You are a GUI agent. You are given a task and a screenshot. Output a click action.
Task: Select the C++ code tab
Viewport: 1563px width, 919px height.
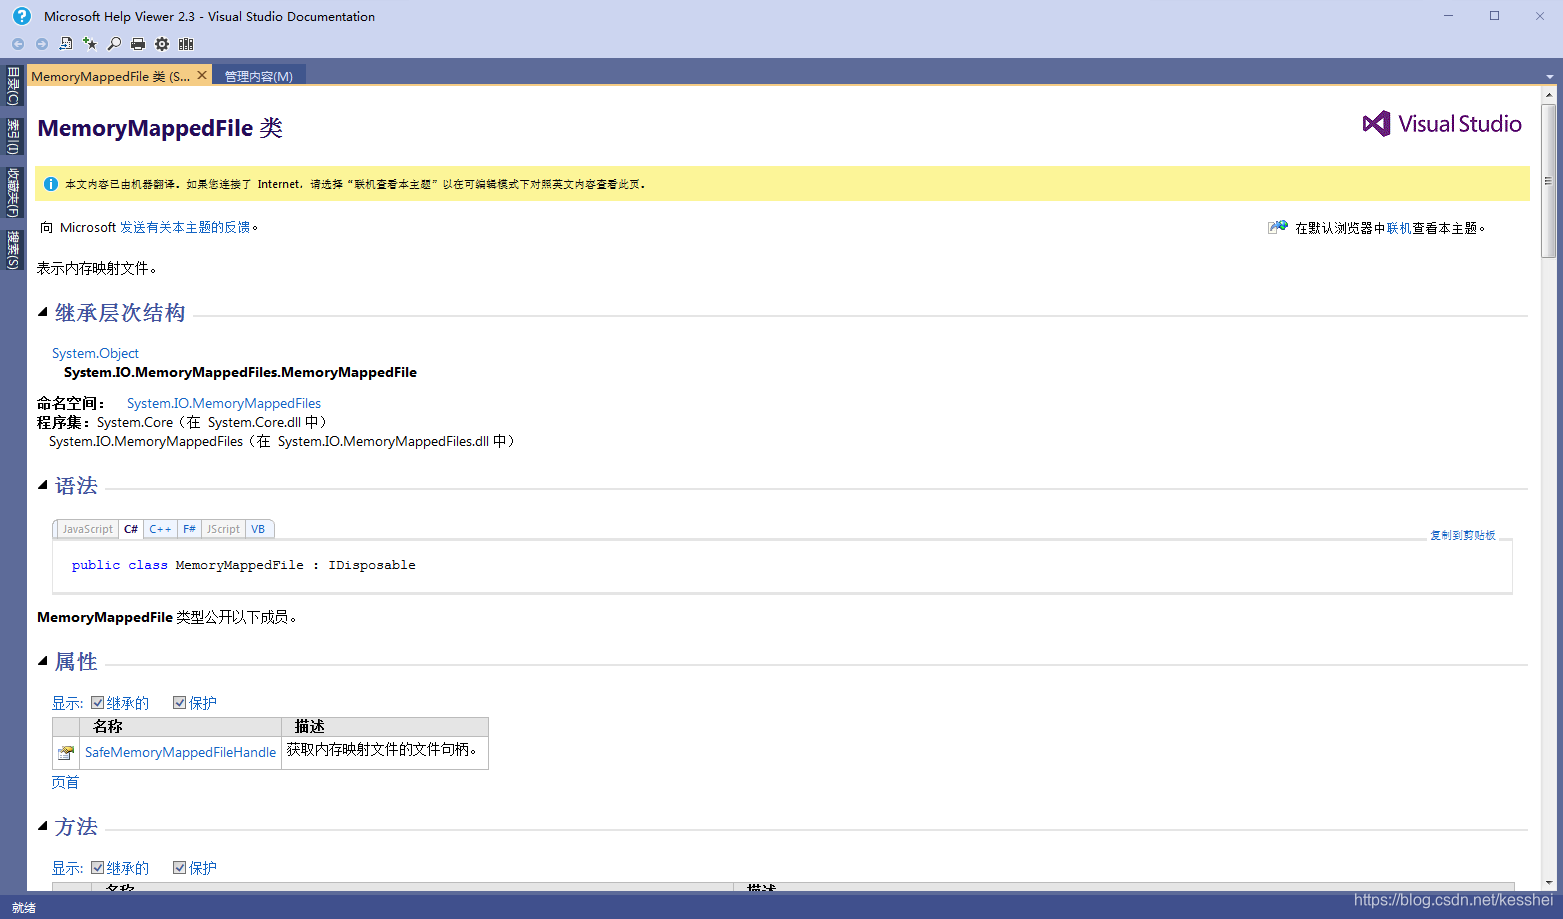click(x=160, y=529)
